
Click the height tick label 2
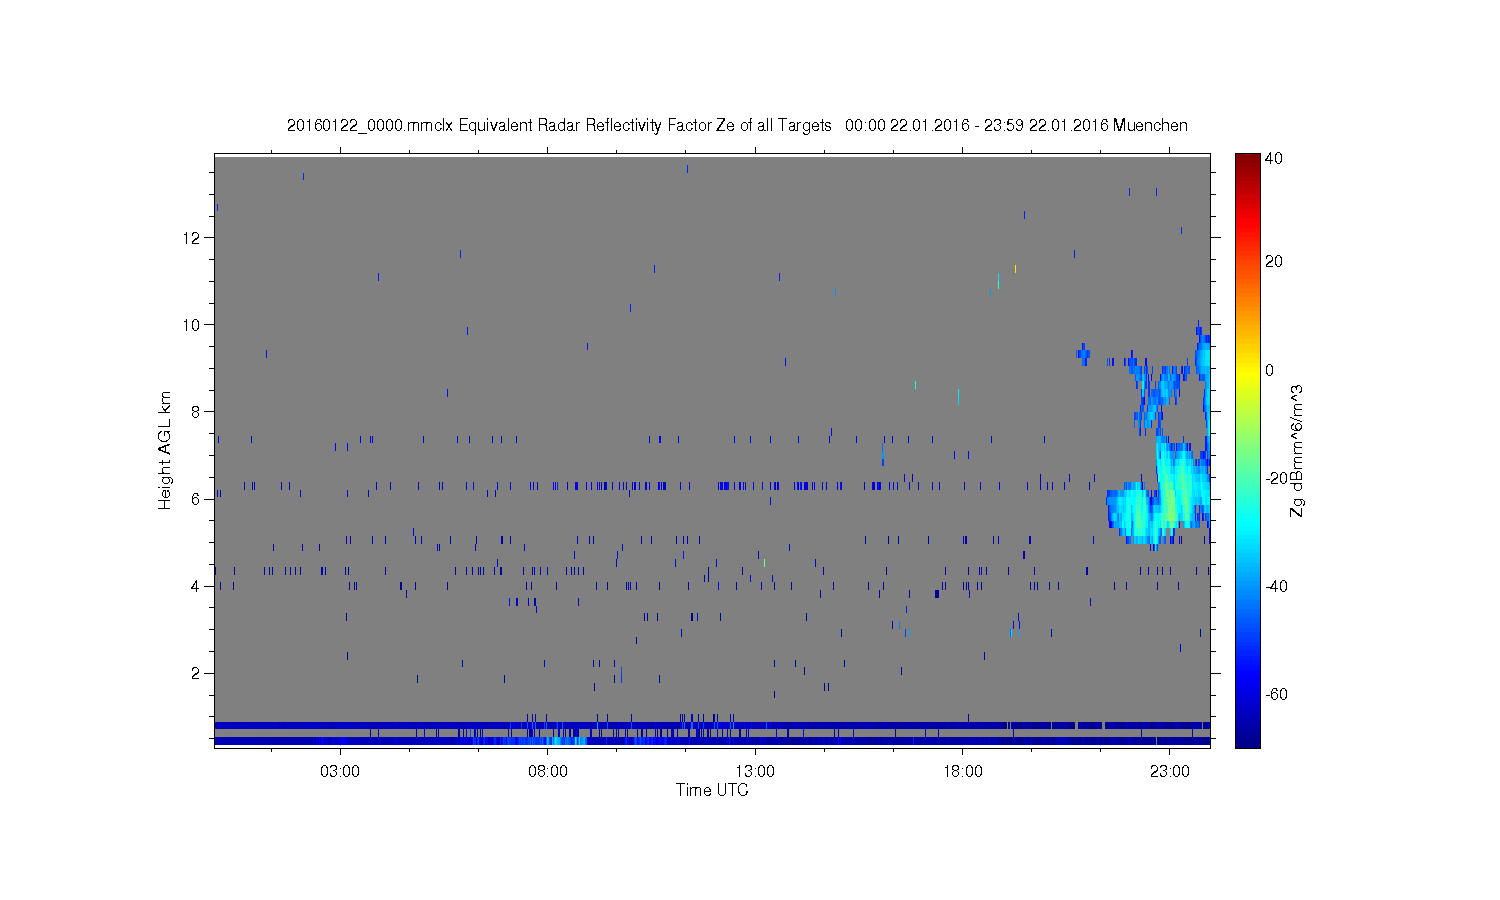(197, 673)
